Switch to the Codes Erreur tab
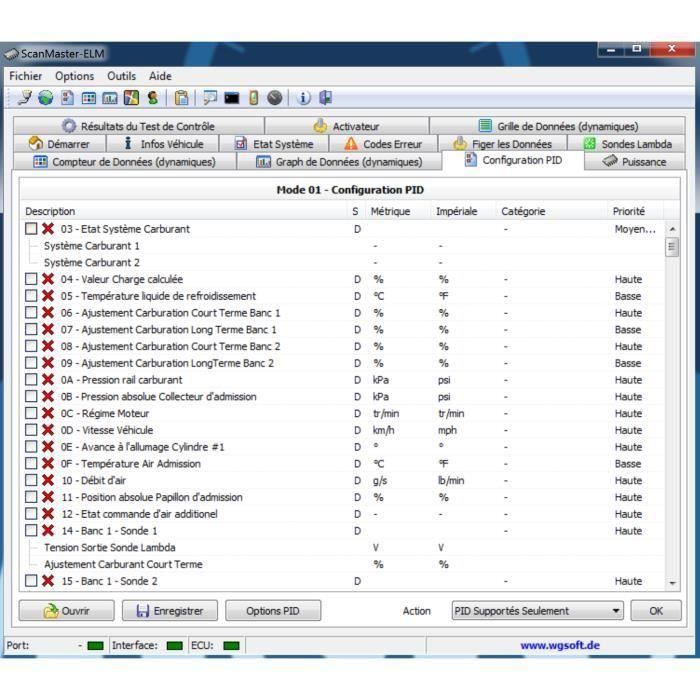The width and height of the screenshot is (700, 700). (x=383, y=144)
